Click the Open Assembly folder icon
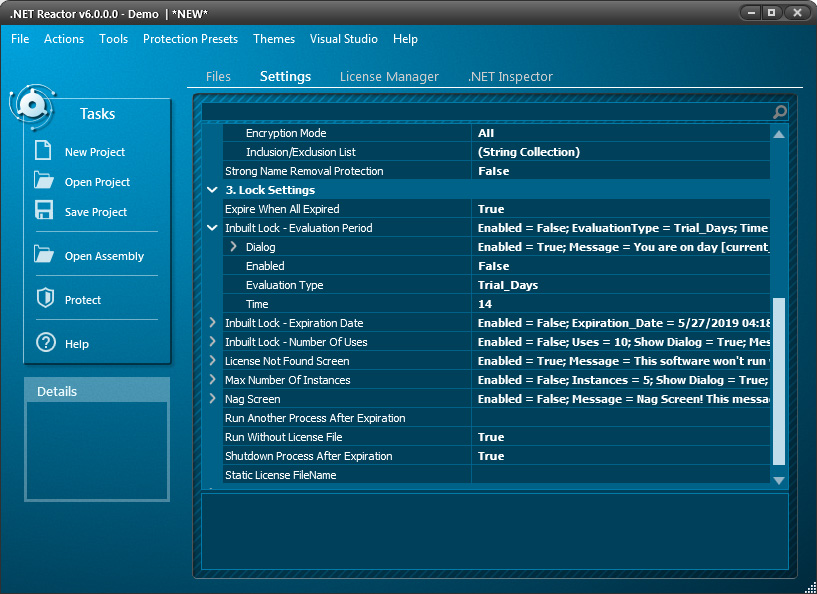817x594 pixels. [x=43, y=255]
